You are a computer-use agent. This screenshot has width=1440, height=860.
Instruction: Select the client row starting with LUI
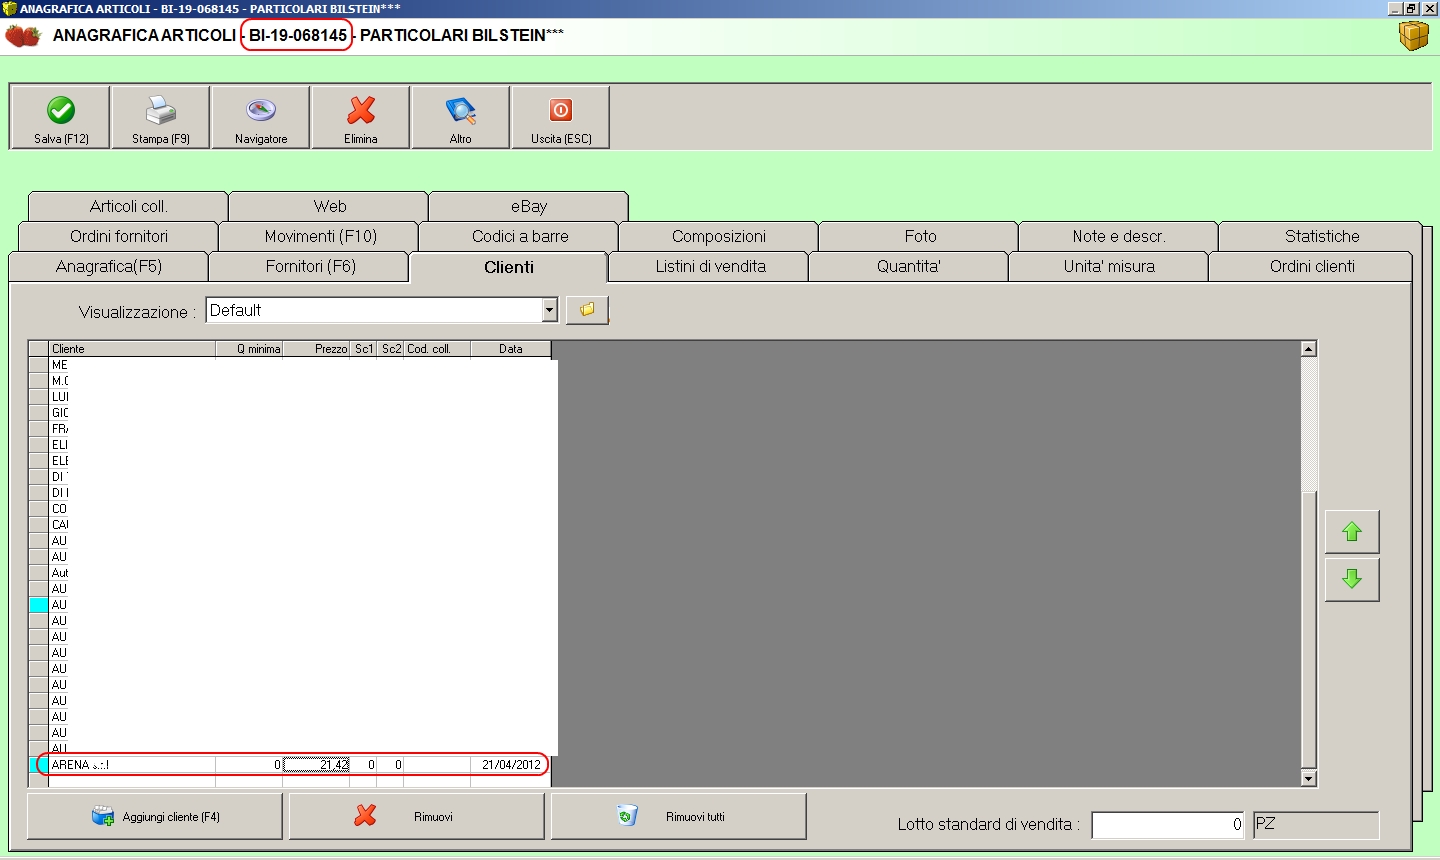click(60, 397)
